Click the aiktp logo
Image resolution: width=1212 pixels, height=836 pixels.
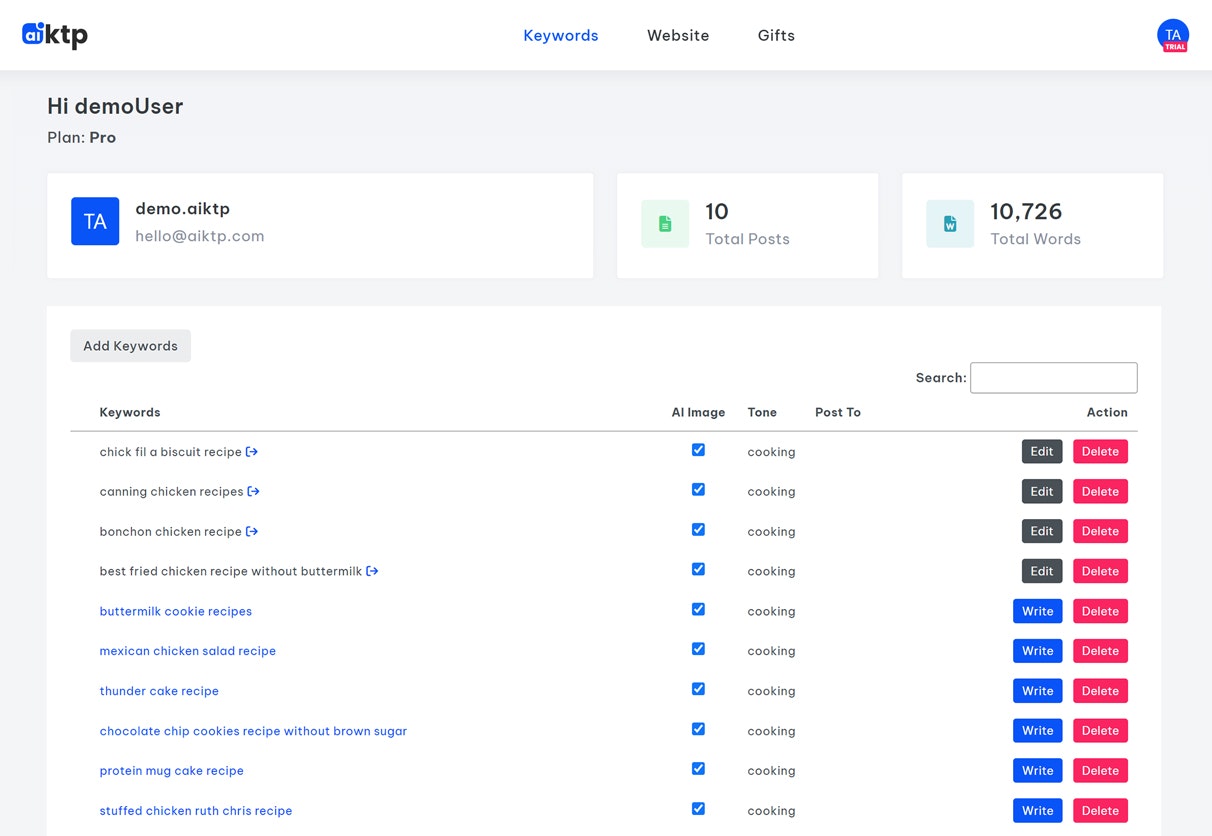tap(55, 35)
